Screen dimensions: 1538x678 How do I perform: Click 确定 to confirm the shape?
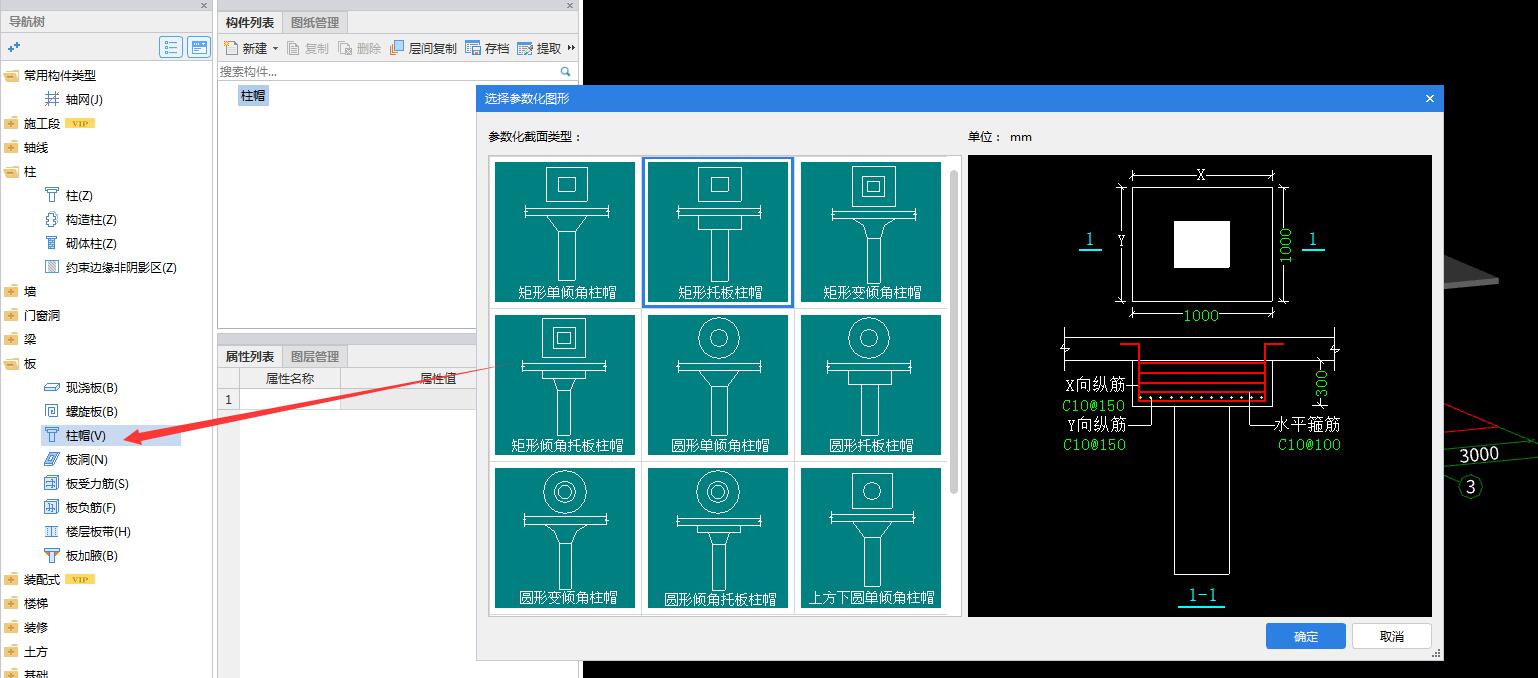pyautogui.click(x=1305, y=636)
